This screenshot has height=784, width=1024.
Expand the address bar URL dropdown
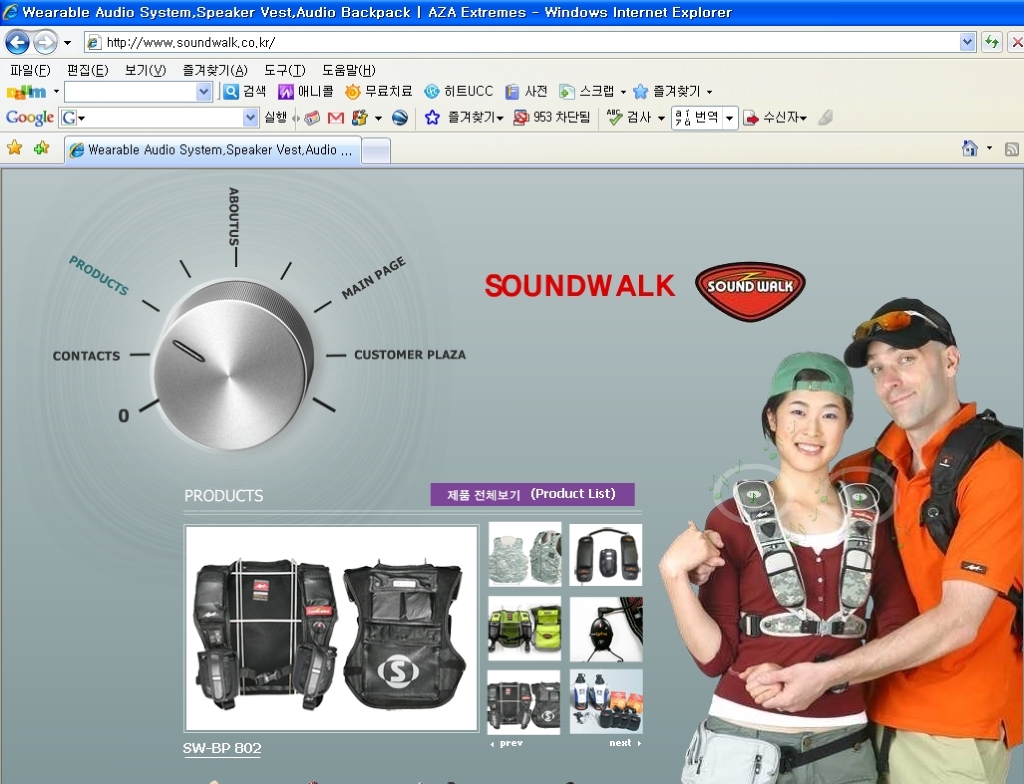click(968, 42)
